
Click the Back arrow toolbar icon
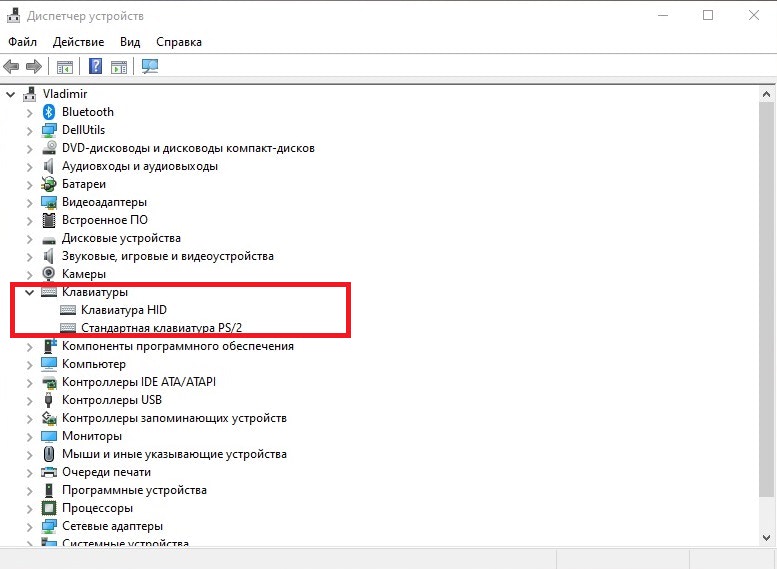(12, 67)
